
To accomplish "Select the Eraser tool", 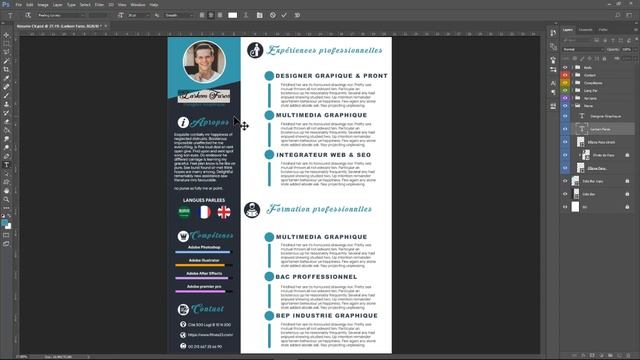I will (x=6, y=122).
